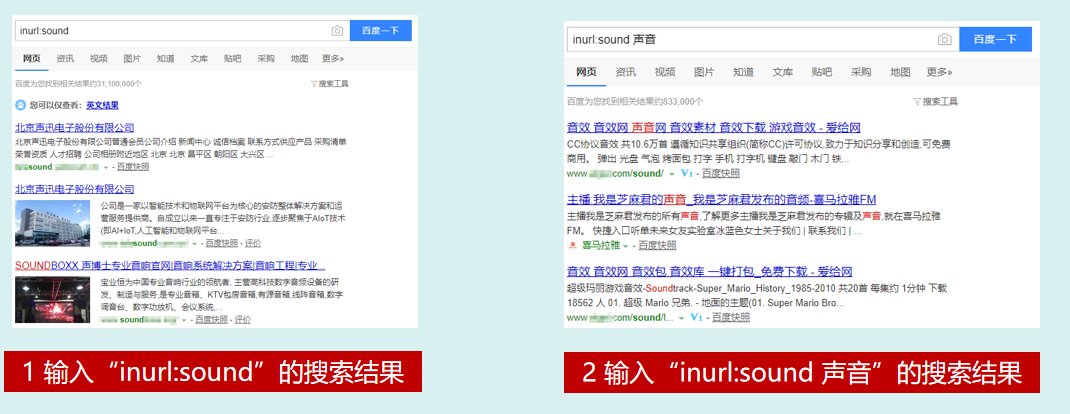
Task: Click the text 百度为您找到相关结果约833,000个
Action: tap(635, 102)
